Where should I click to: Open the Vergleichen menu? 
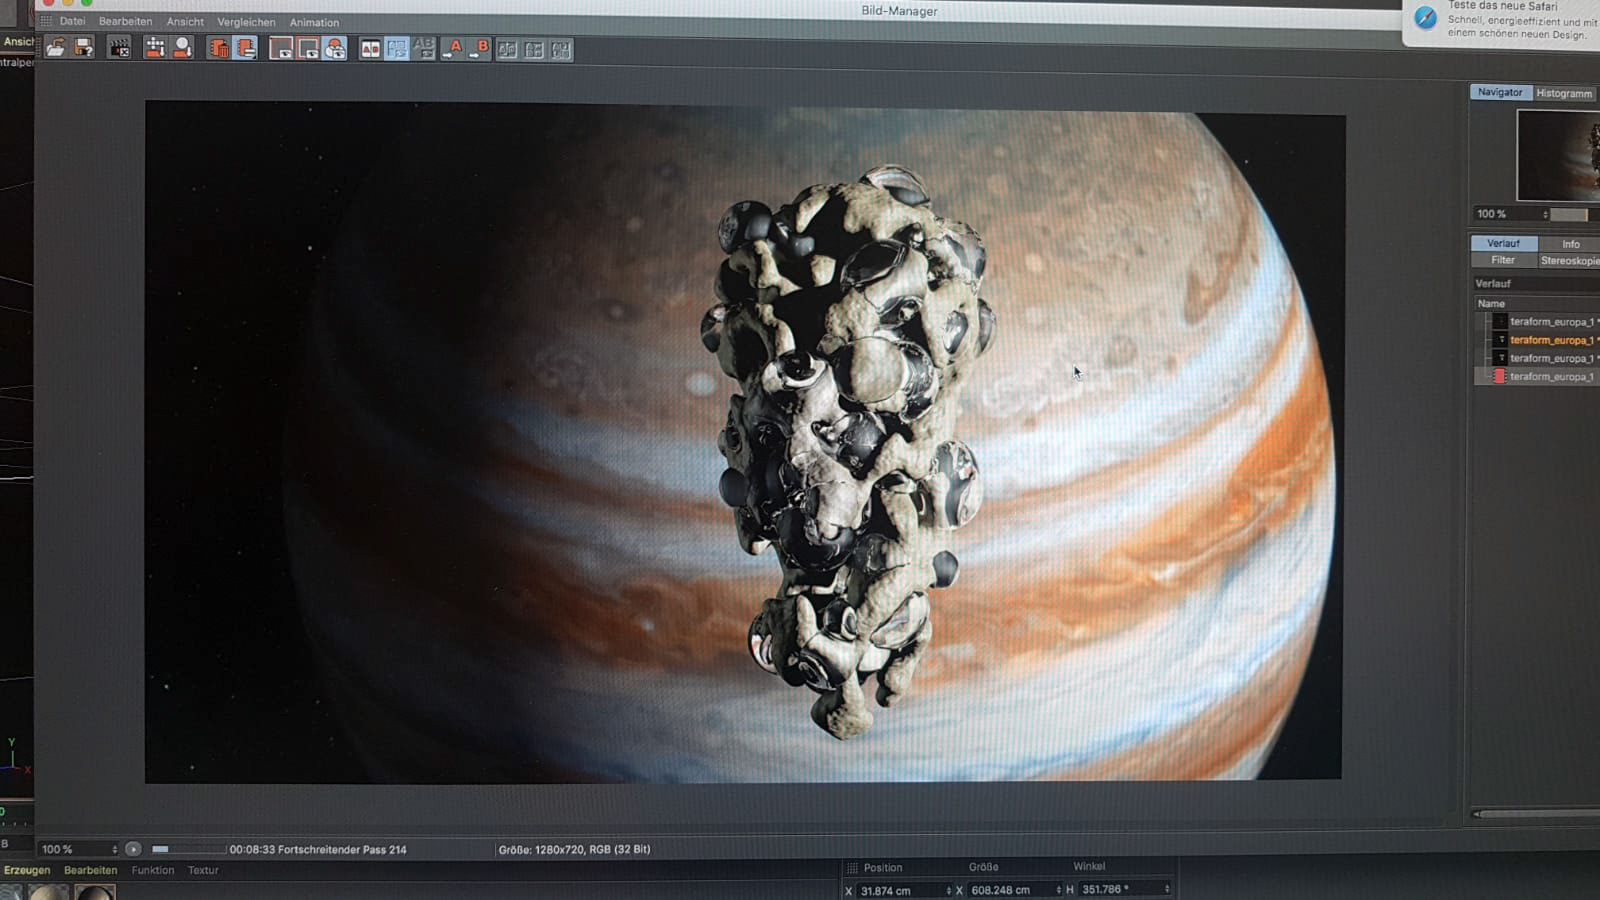(x=246, y=22)
